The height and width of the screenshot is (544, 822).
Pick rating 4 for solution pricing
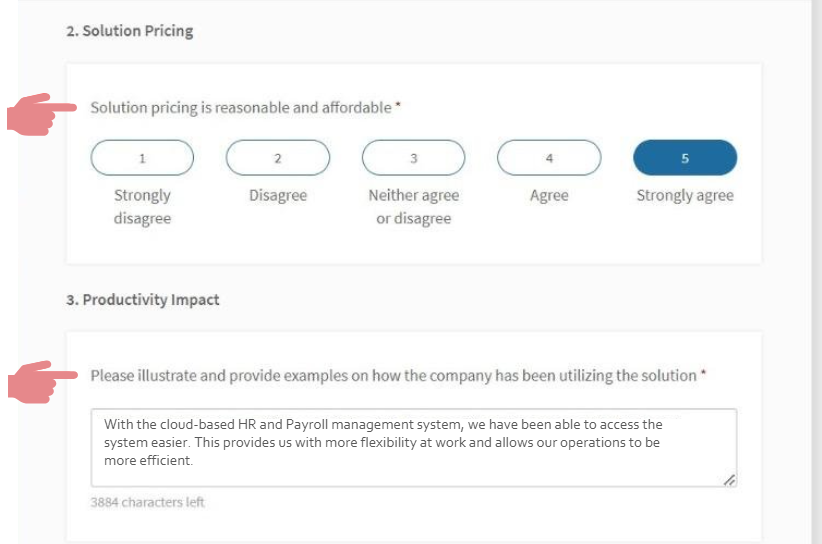[549, 158]
